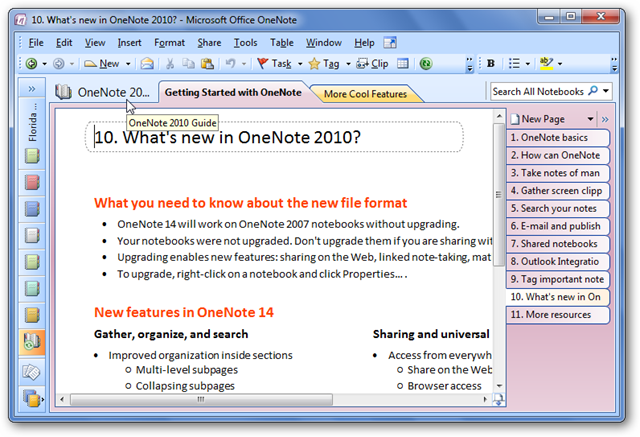Open the Format menu
640x437 pixels.
pyautogui.click(x=169, y=42)
